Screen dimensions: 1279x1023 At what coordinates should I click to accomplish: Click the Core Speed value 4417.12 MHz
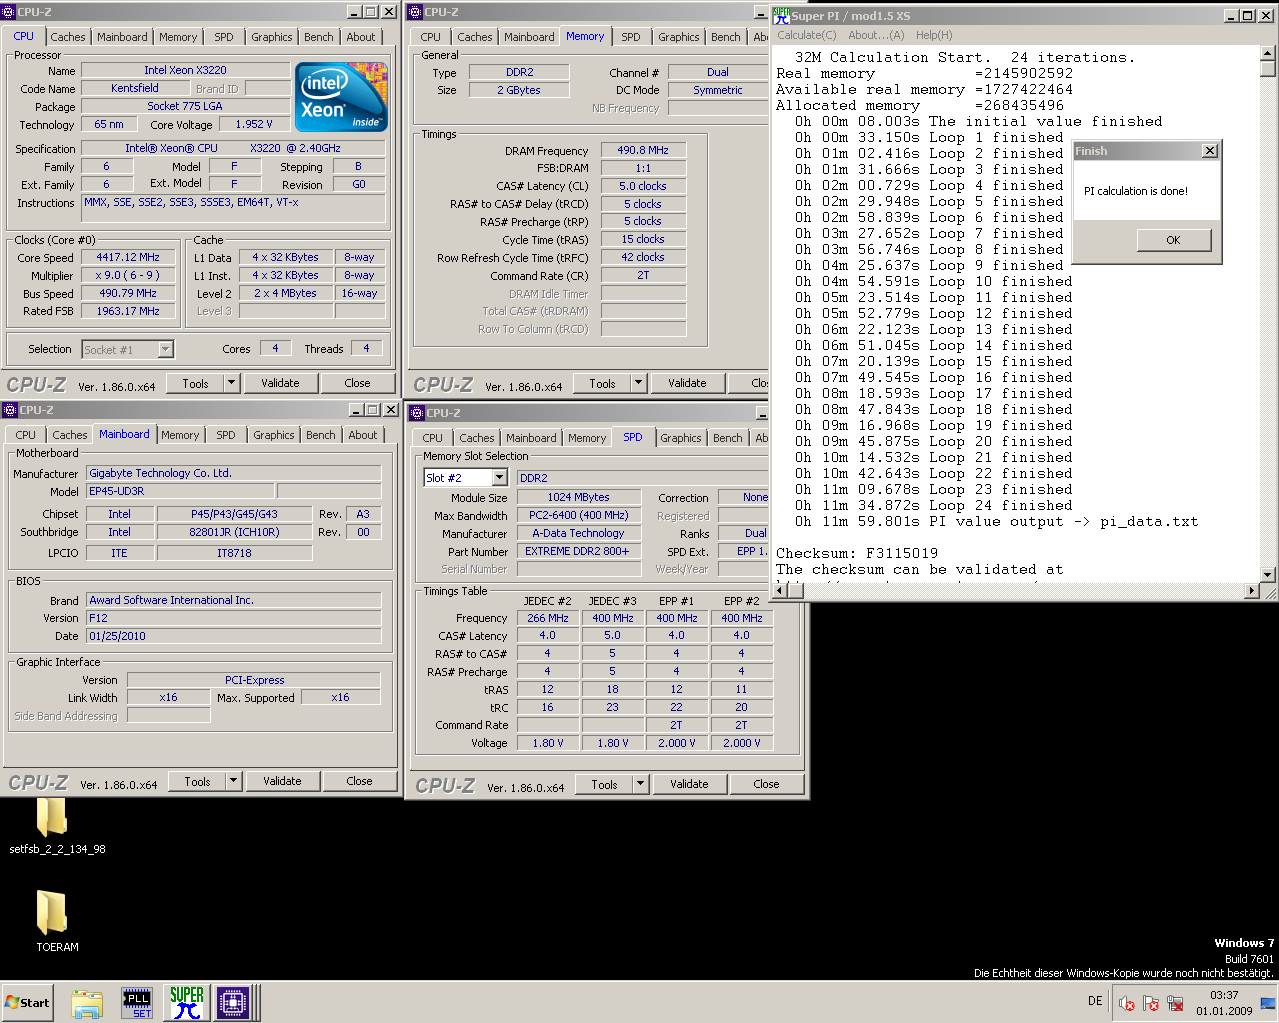[x=128, y=257]
